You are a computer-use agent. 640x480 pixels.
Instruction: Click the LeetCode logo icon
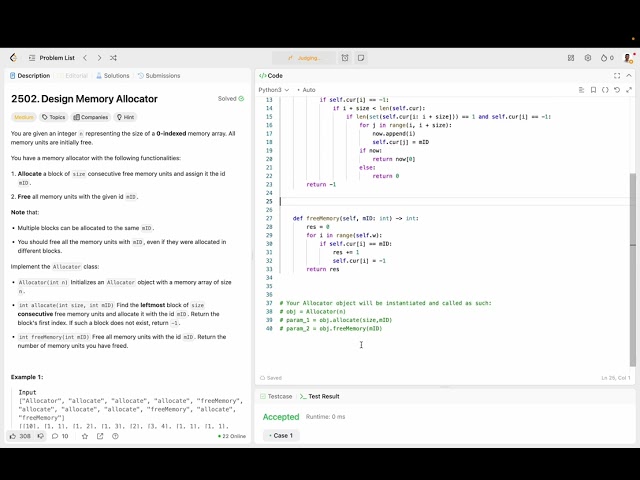[x=13, y=58]
